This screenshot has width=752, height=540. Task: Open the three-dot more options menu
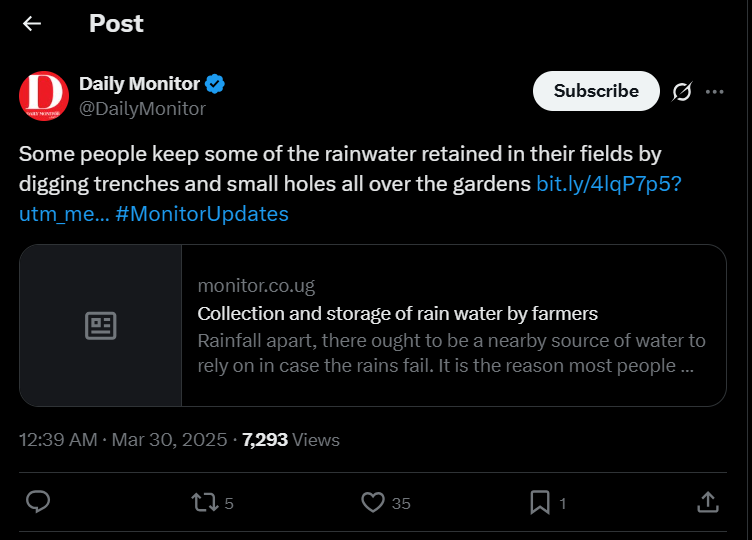coord(714,92)
